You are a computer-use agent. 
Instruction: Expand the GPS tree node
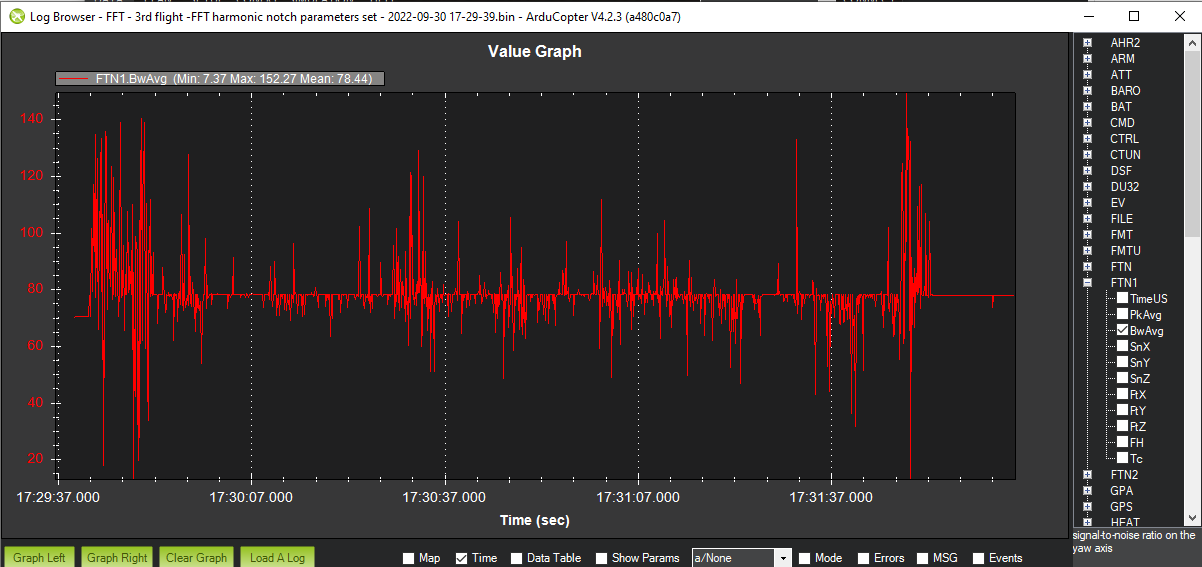(x=1087, y=507)
